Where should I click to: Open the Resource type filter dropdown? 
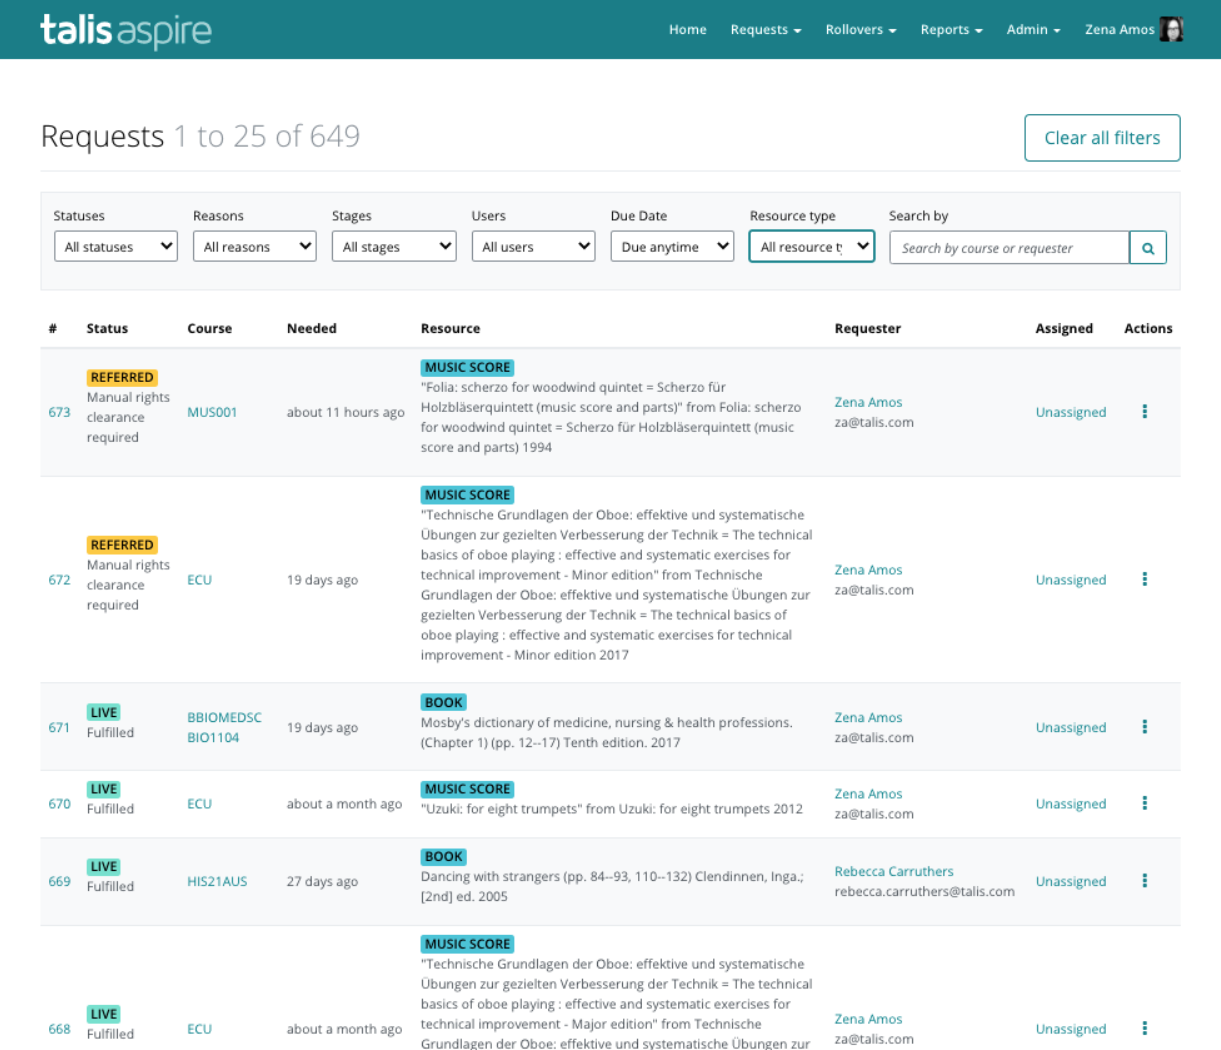pyautogui.click(x=812, y=247)
